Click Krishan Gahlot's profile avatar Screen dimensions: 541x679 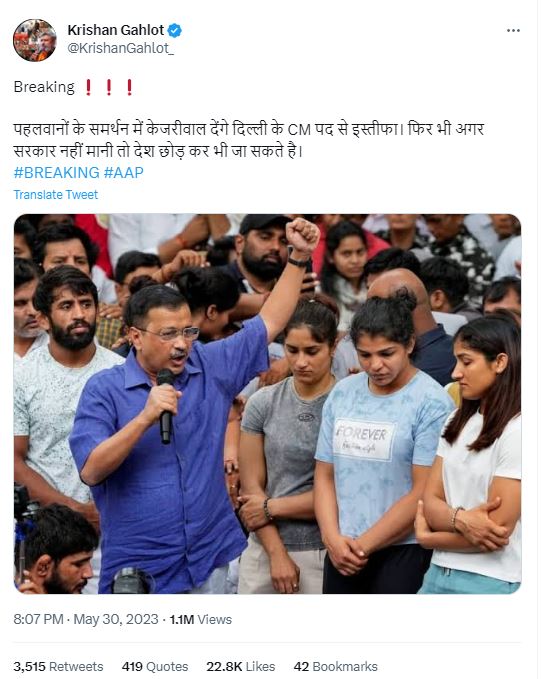(x=35, y=40)
